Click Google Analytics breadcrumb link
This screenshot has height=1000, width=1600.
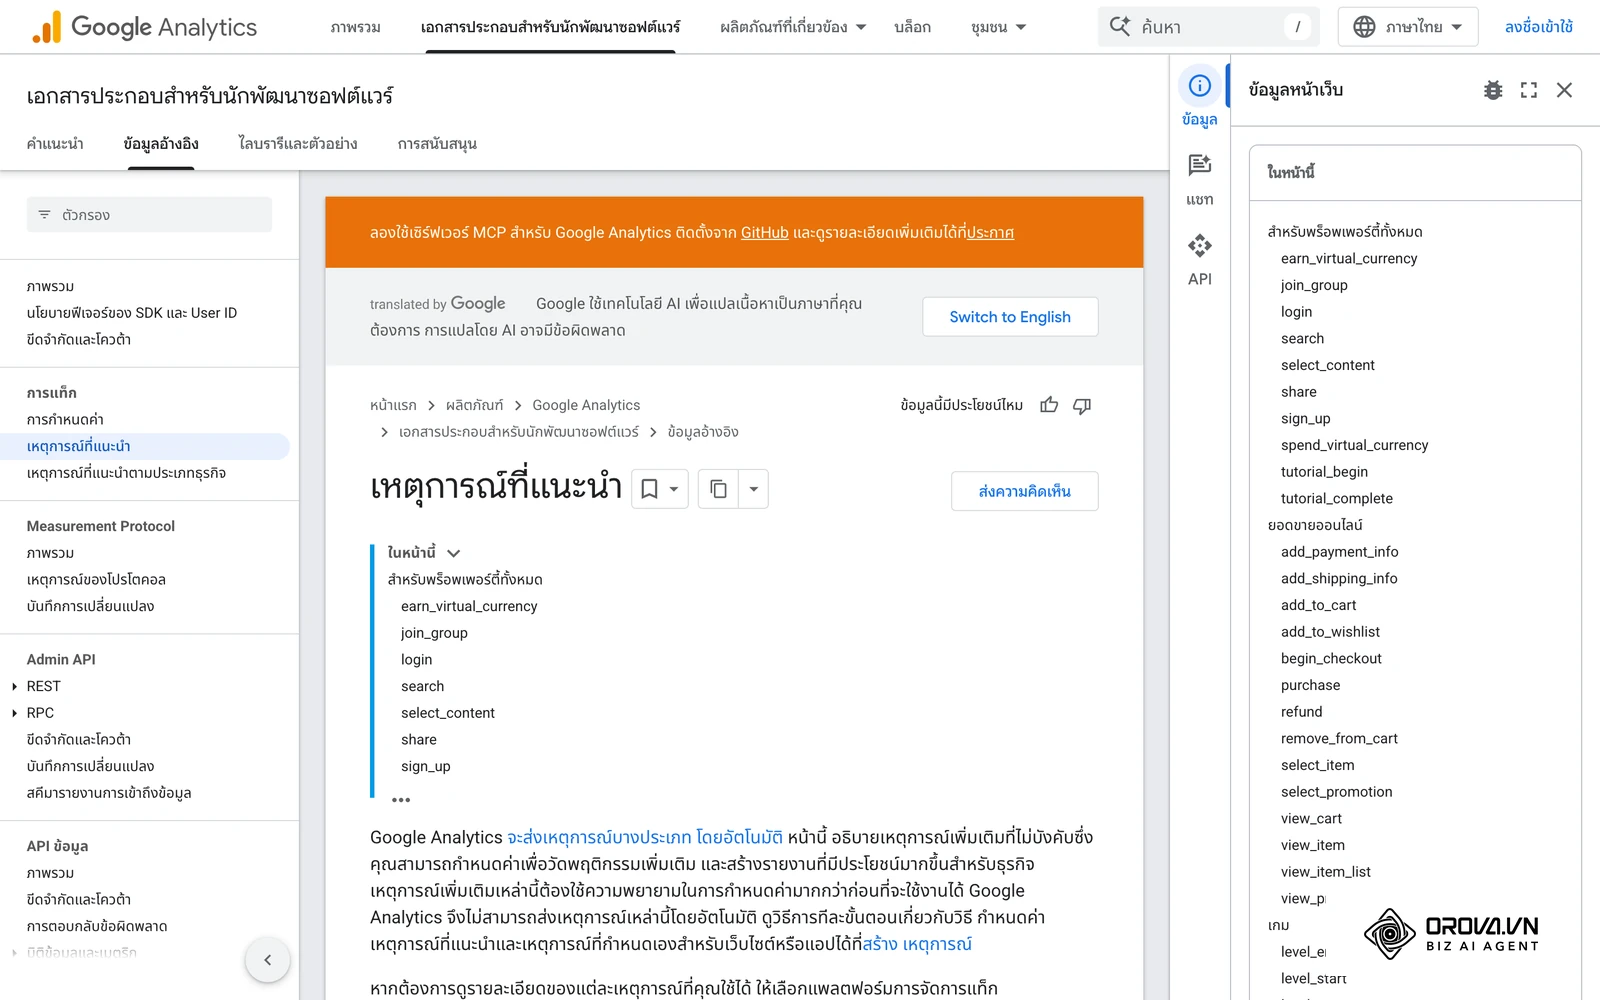(586, 405)
